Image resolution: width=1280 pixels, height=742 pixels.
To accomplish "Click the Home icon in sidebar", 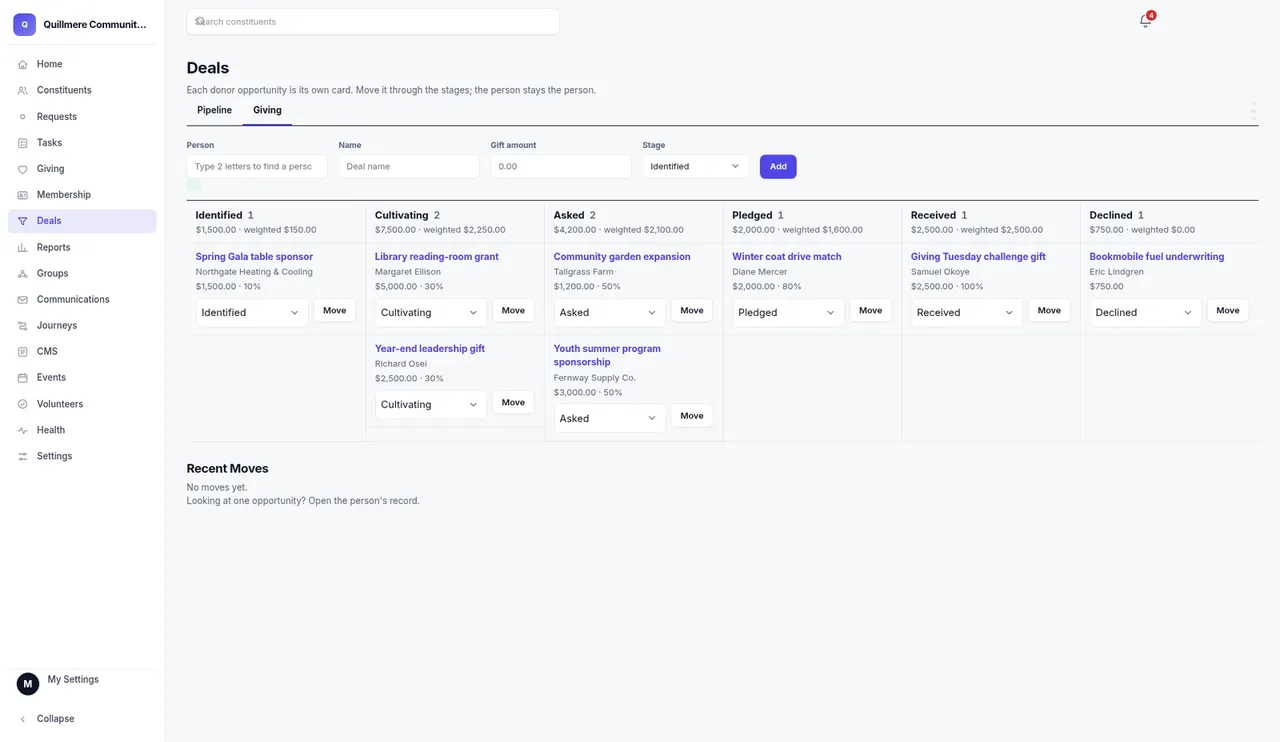I will (23, 64).
